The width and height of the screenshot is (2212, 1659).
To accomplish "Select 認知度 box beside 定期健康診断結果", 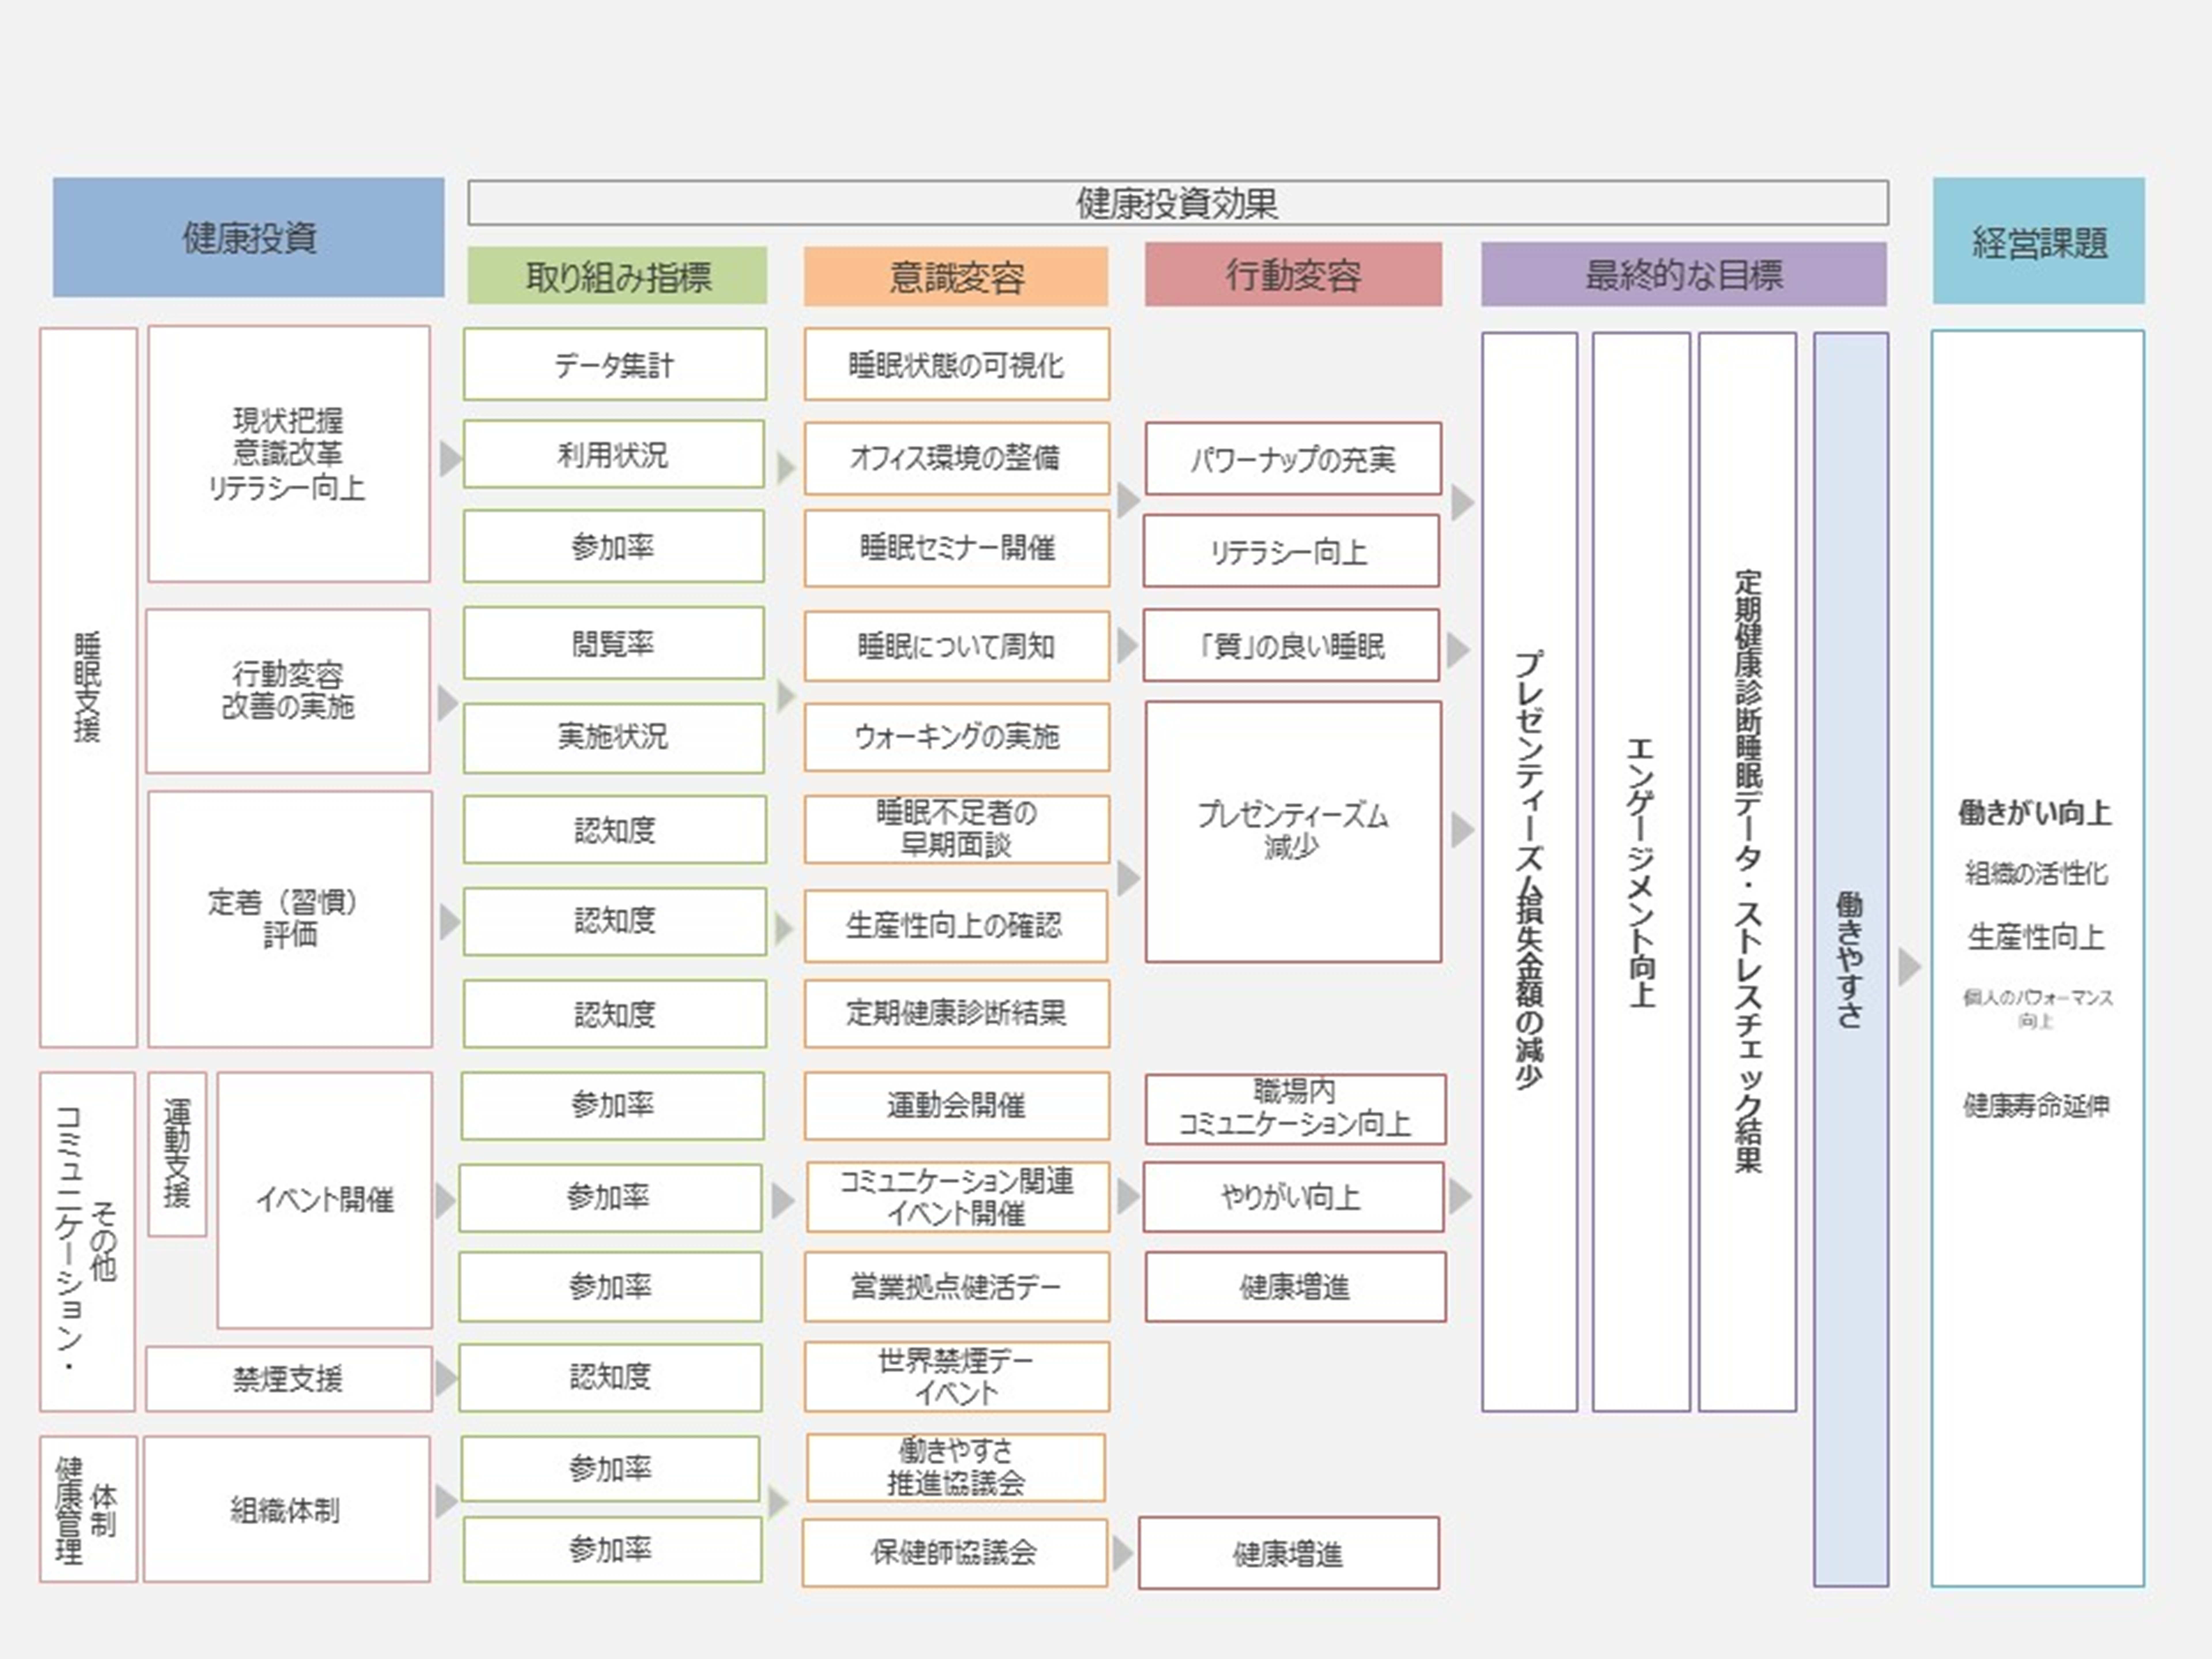I will click(615, 1014).
